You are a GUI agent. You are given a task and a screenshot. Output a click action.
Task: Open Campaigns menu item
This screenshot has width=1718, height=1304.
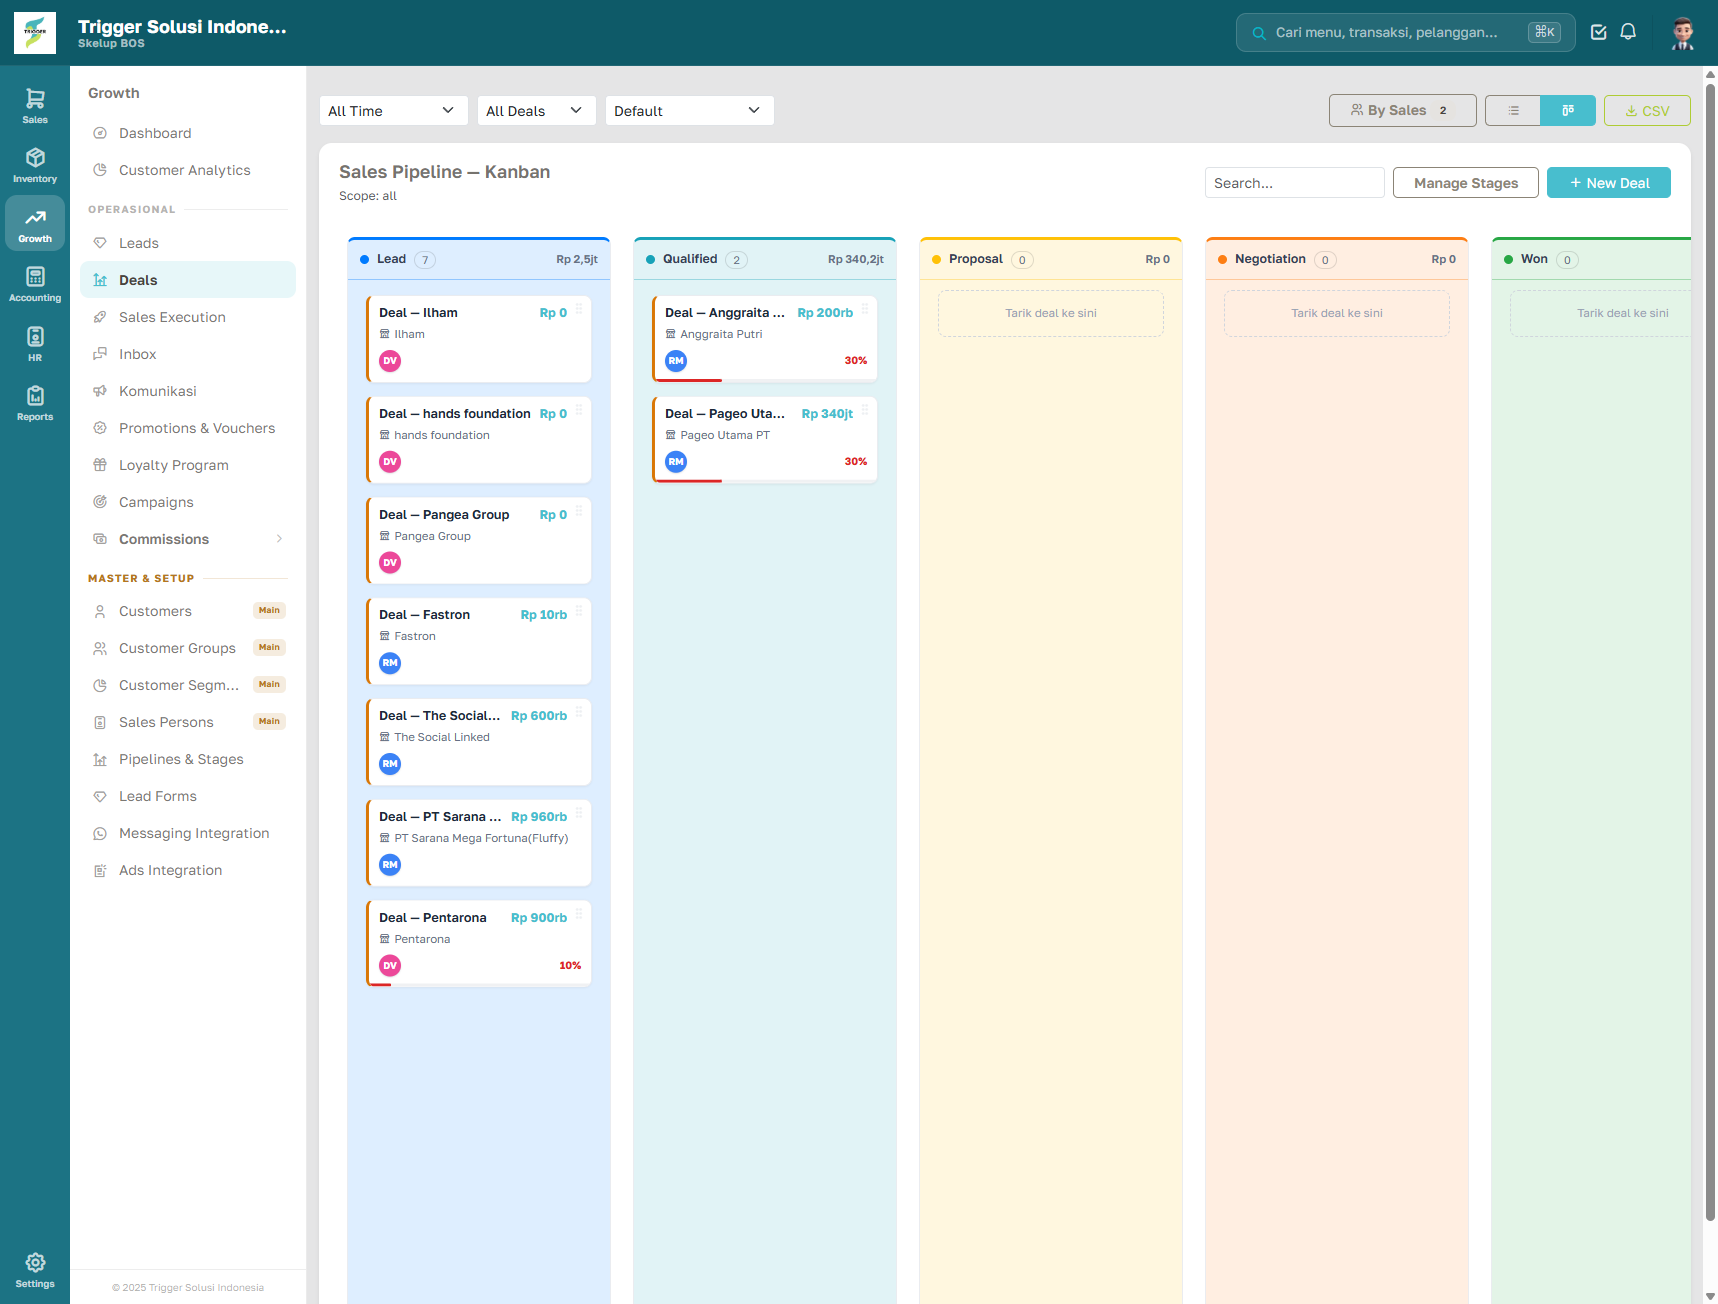click(188, 502)
